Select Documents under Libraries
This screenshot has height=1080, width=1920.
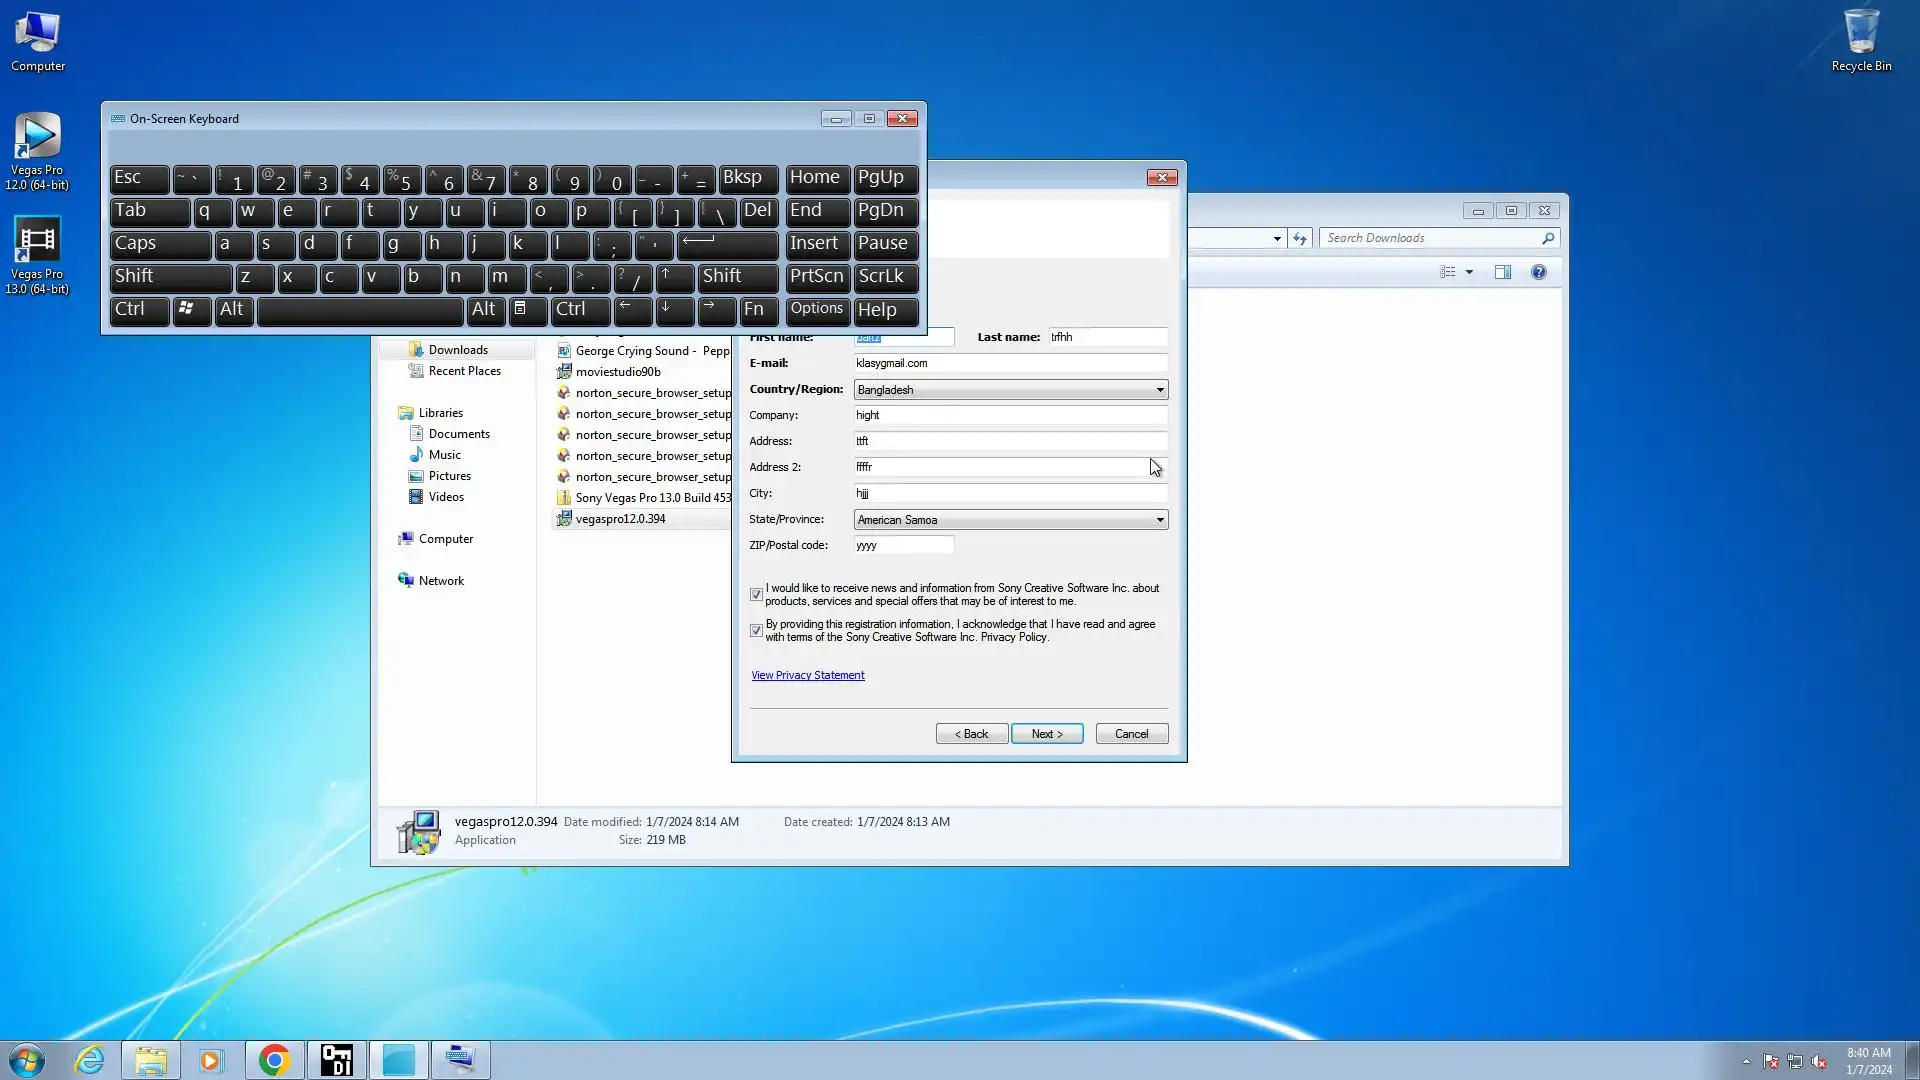pos(458,434)
